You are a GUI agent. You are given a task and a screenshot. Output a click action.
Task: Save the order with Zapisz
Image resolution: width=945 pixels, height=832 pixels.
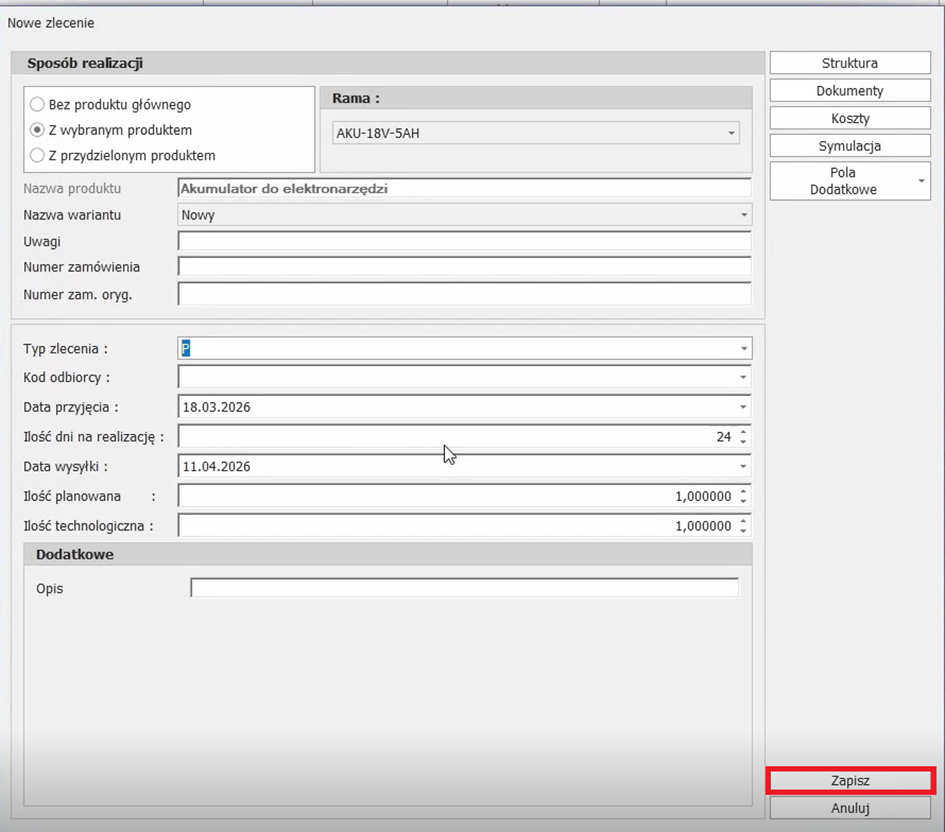850,780
